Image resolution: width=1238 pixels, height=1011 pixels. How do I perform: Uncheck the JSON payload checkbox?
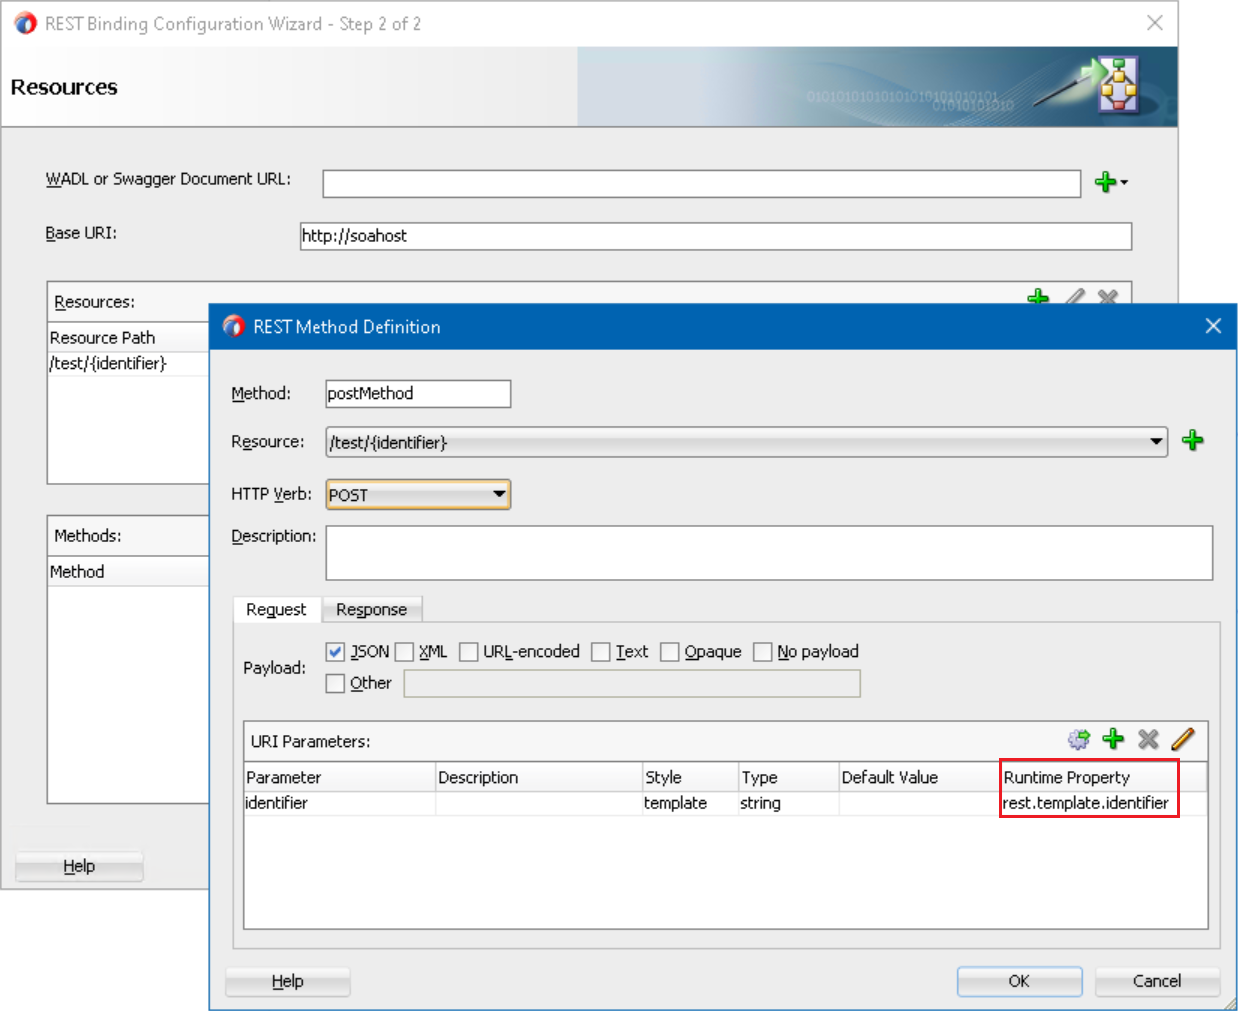point(336,652)
